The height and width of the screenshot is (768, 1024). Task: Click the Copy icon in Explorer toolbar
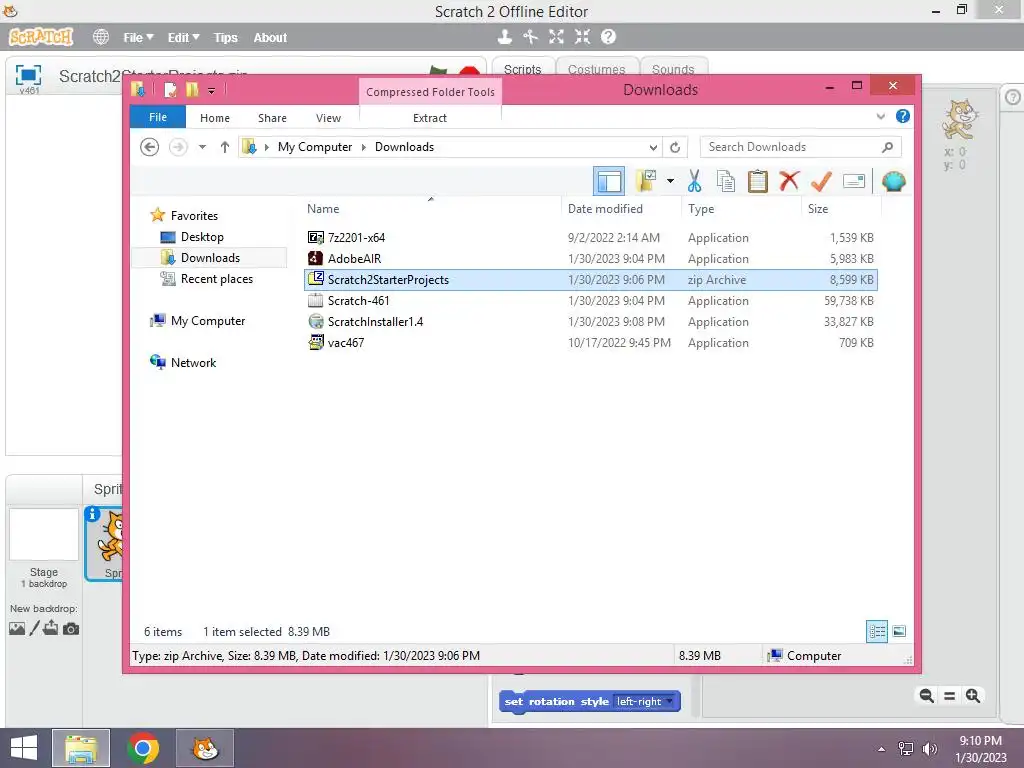coord(726,181)
